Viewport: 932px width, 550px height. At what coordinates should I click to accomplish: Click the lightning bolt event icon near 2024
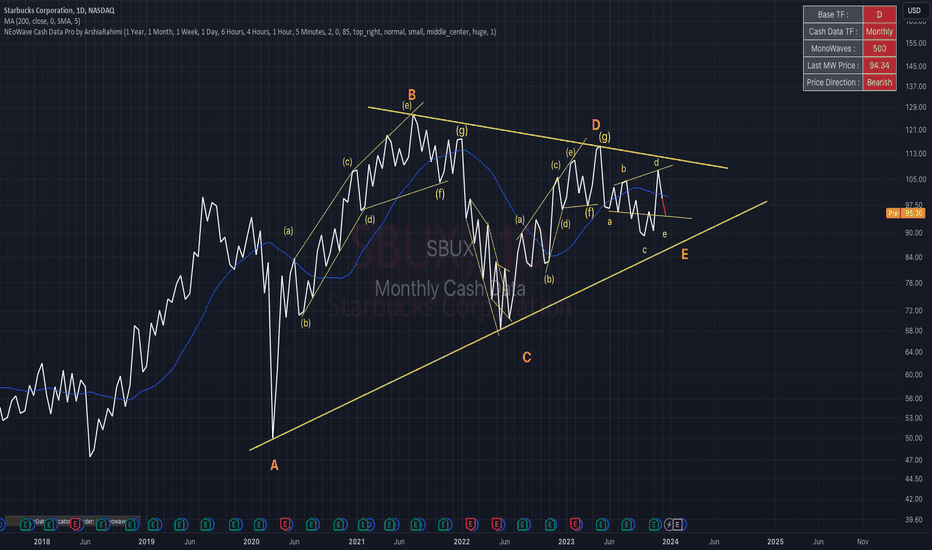(669, 524)
